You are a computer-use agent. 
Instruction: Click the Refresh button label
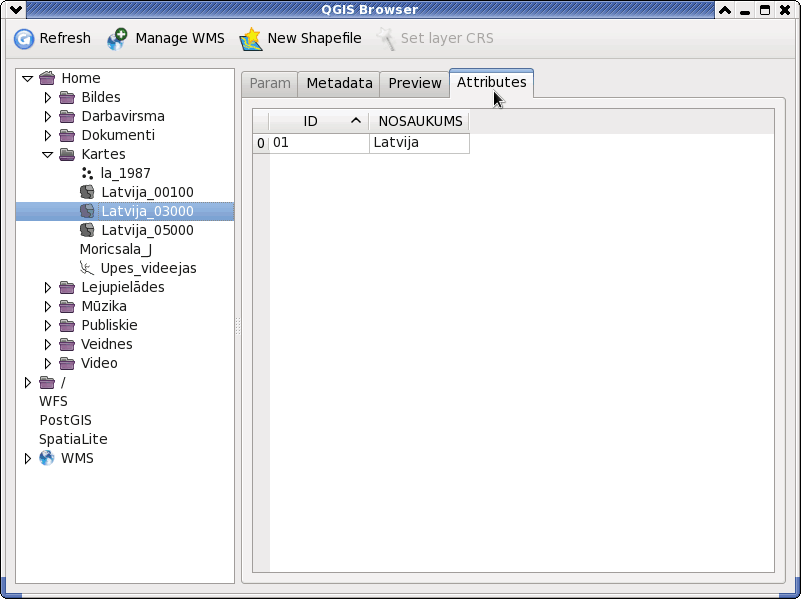pos(65,38)
